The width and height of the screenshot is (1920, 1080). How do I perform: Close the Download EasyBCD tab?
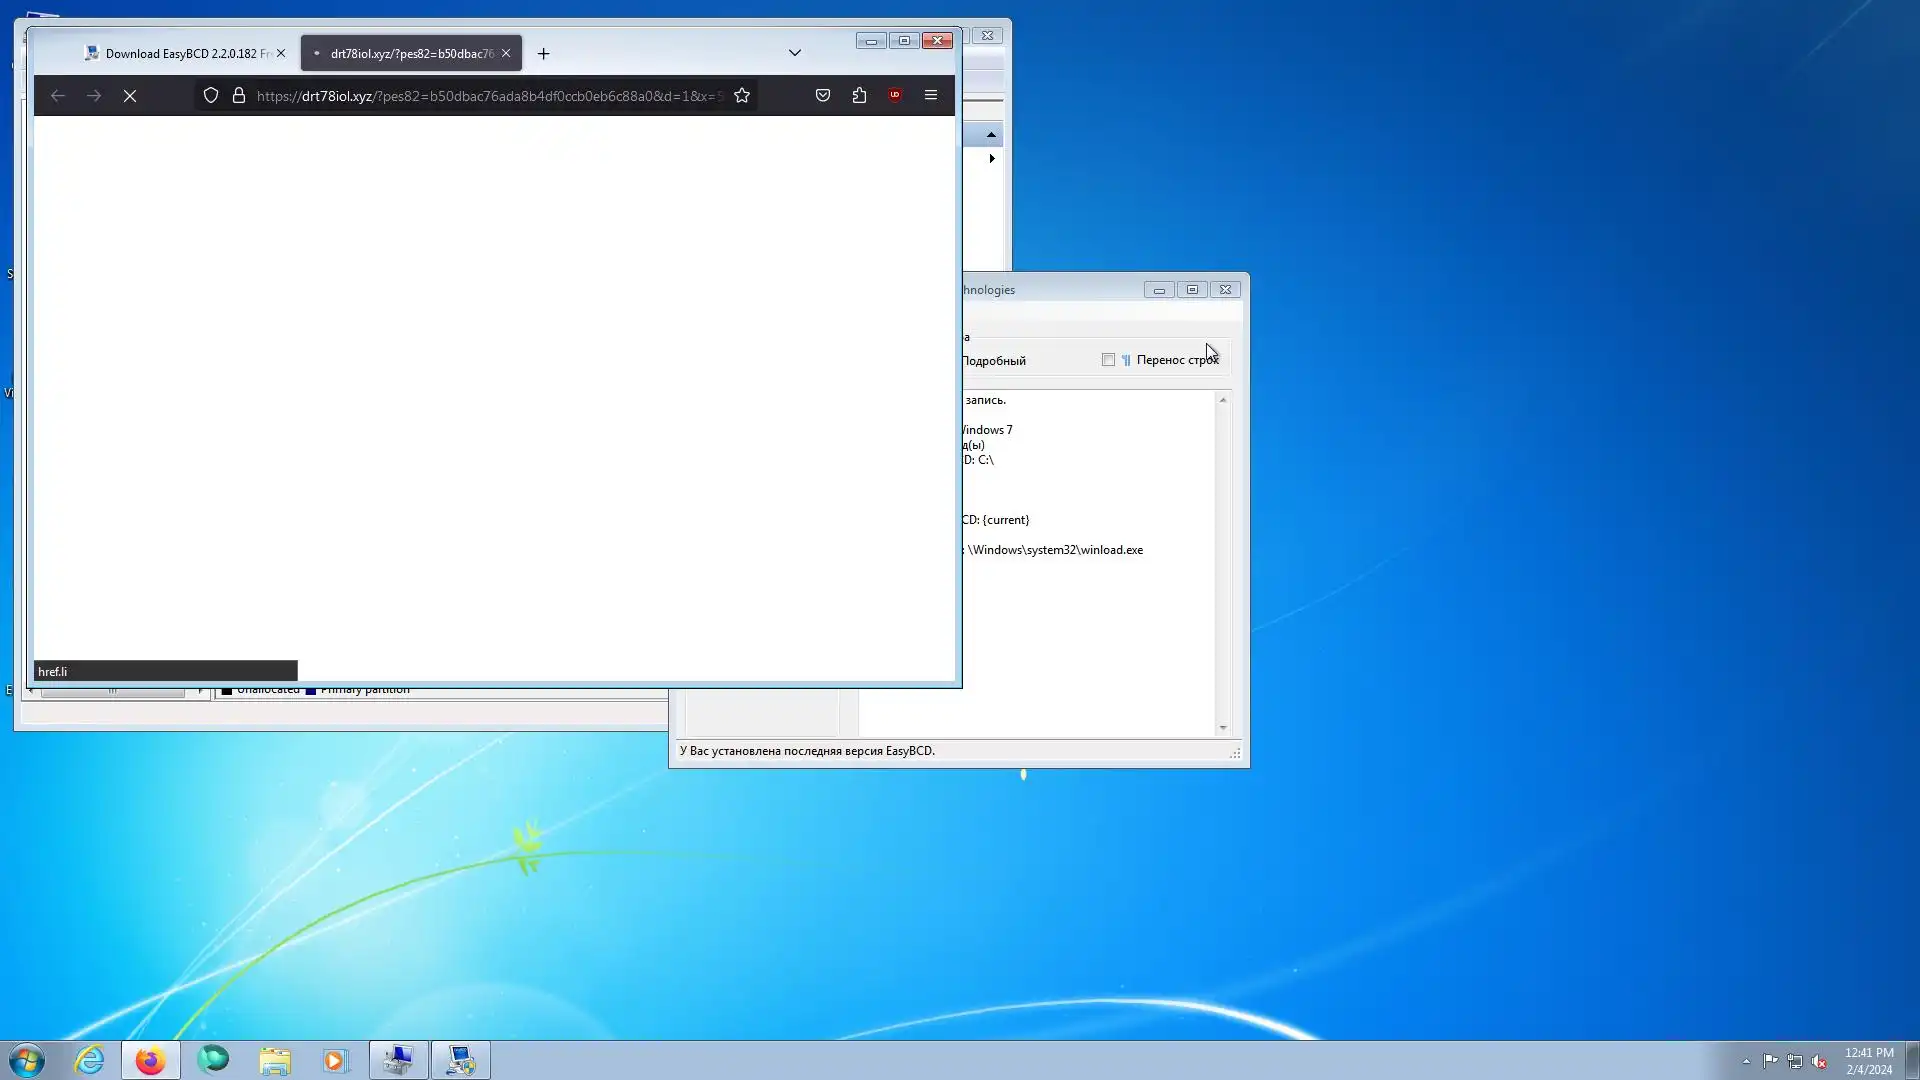click(x=281, y=54)
